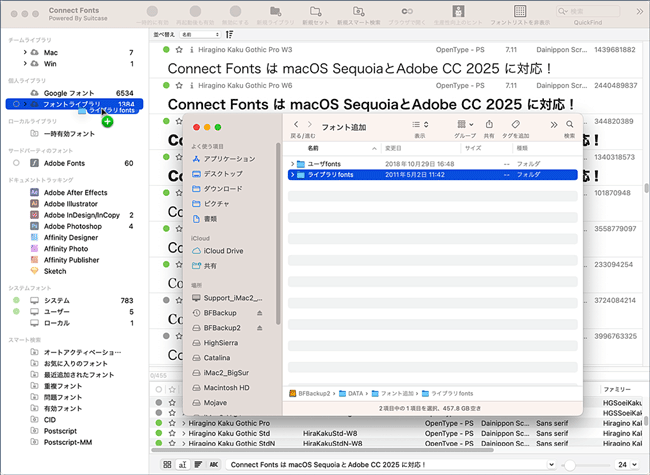Select the paragraph preview icon

coord(198,465)
